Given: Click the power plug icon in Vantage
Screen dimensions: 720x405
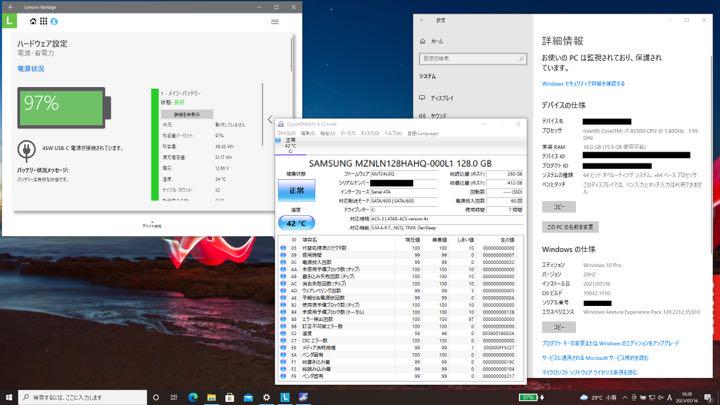Looking at the screenshot, I should pyautogui.click(x=27, y=150).
